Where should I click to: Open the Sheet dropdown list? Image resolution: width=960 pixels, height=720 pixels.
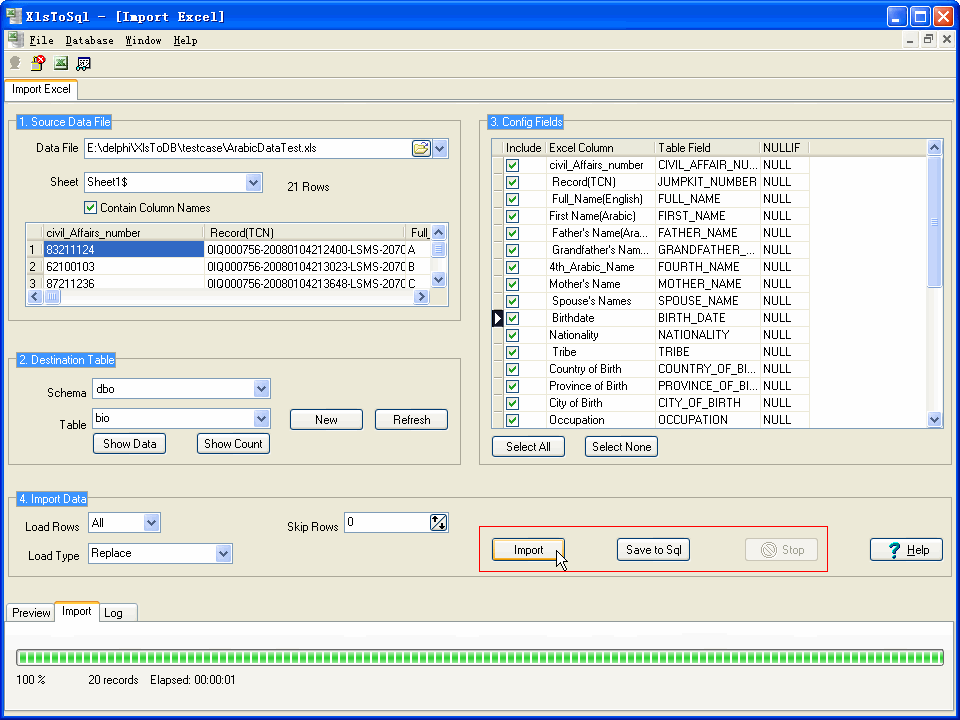pyautogui.click(x=254, y=183)
